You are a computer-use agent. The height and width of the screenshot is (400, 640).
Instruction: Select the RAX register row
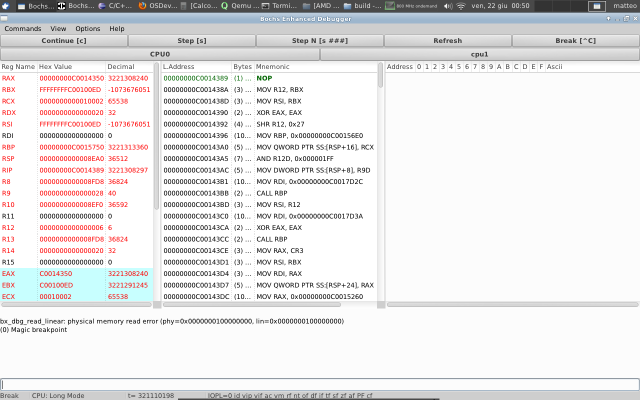click(76, 78)
